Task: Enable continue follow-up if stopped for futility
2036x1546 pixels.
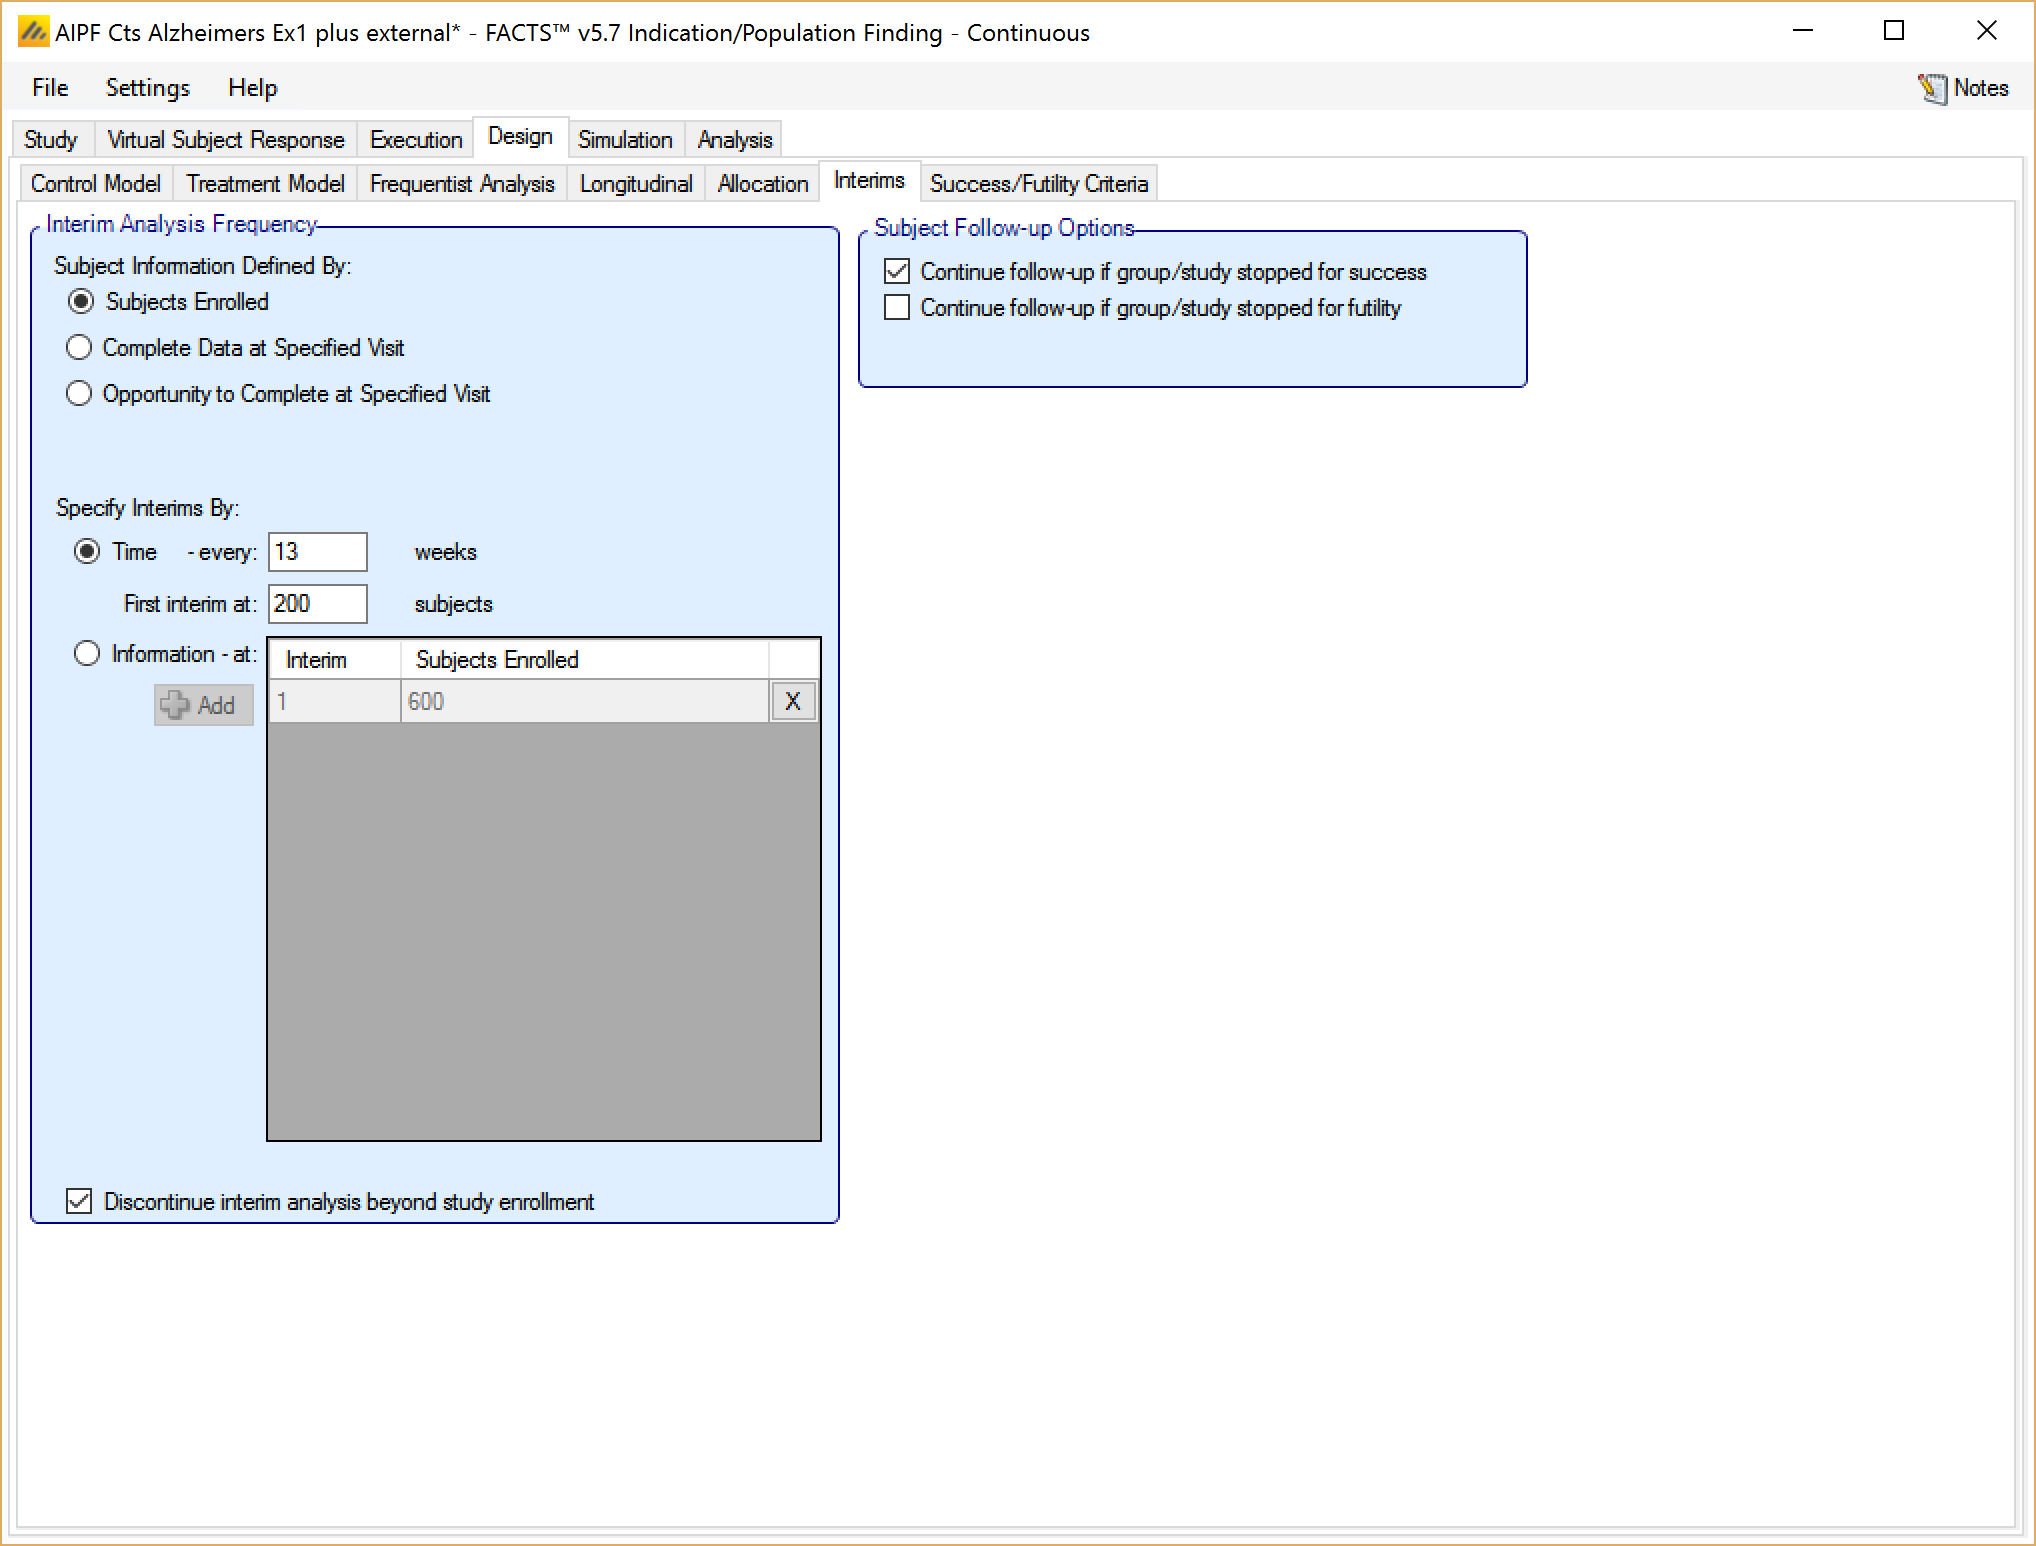Action: 897,308
